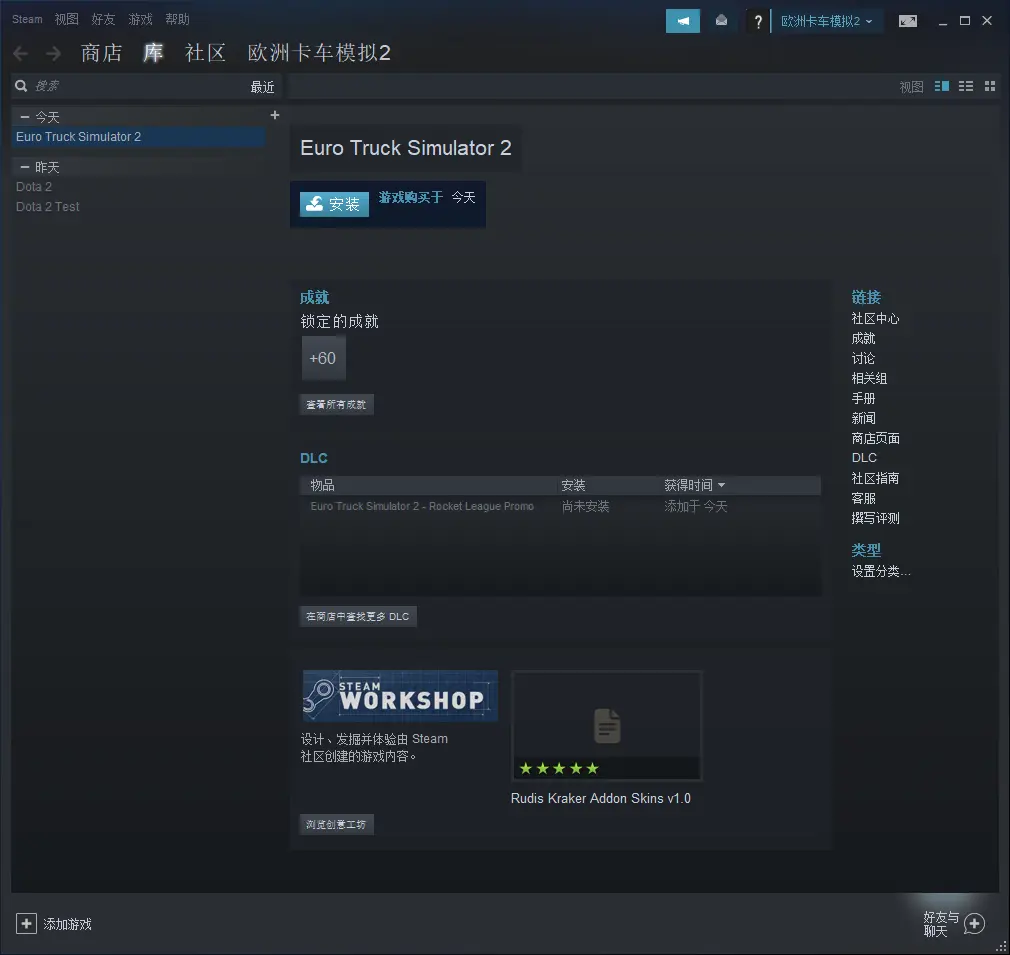Switch to detail view icon
Viewport: 1010px width, 955px height.
coord(942,86)
